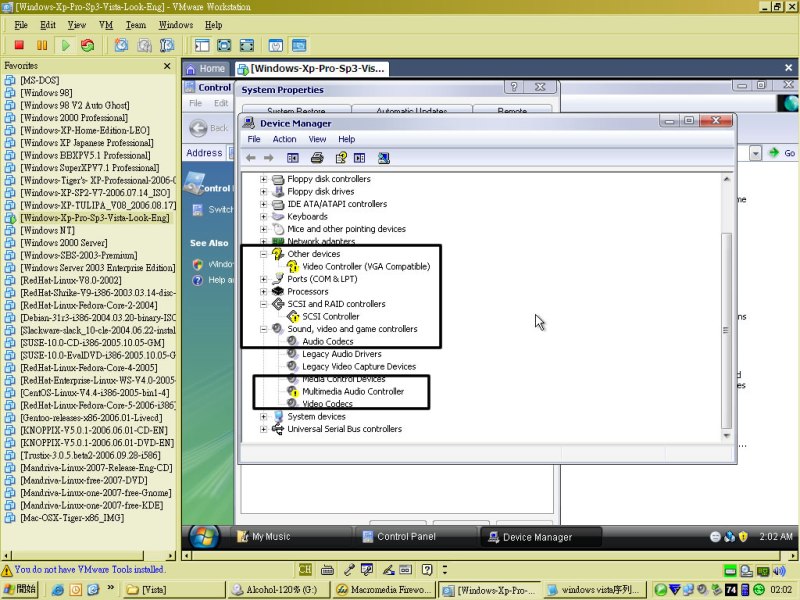Click the System Properties help question mark button
Image resolution: width=800 pixels, height=600 pixels.
tap(514, 87)
